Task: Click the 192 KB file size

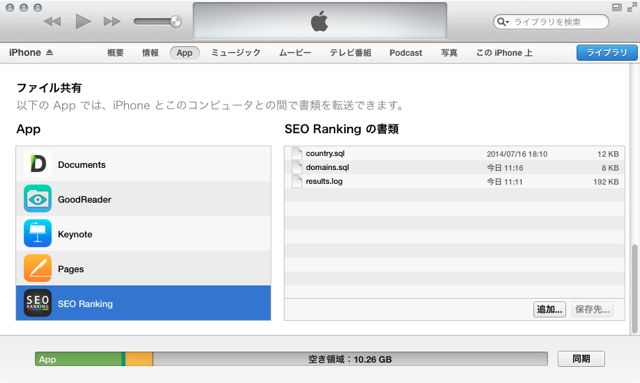Action: 606,182
